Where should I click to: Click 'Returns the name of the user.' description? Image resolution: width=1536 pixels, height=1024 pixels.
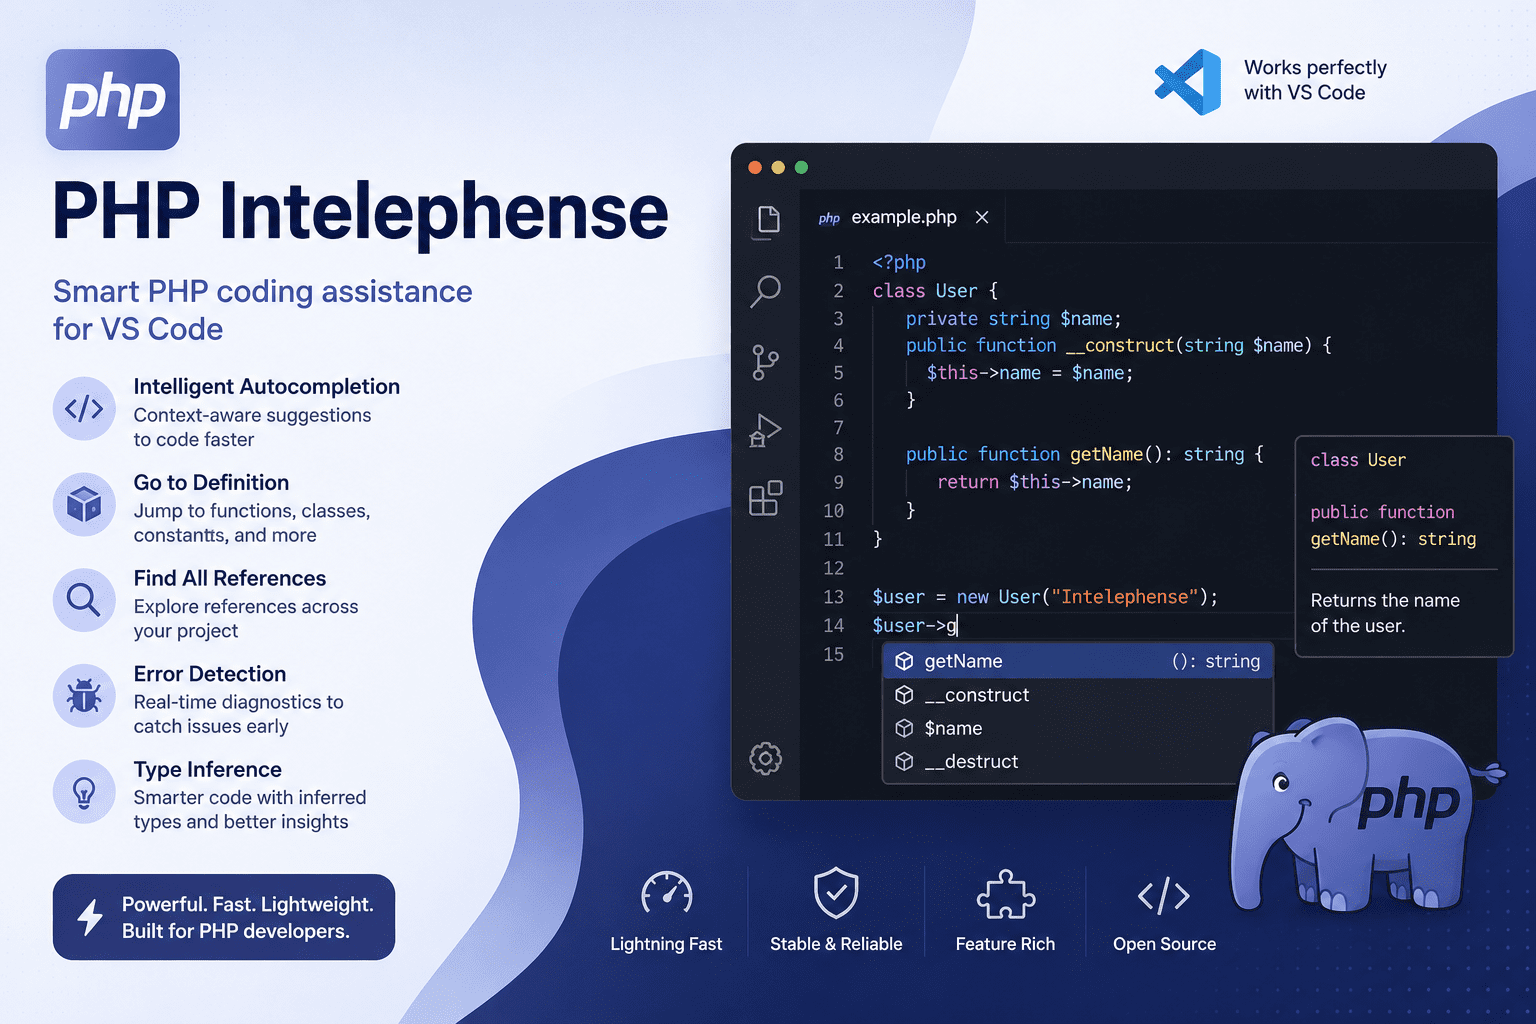point(1385,613)
